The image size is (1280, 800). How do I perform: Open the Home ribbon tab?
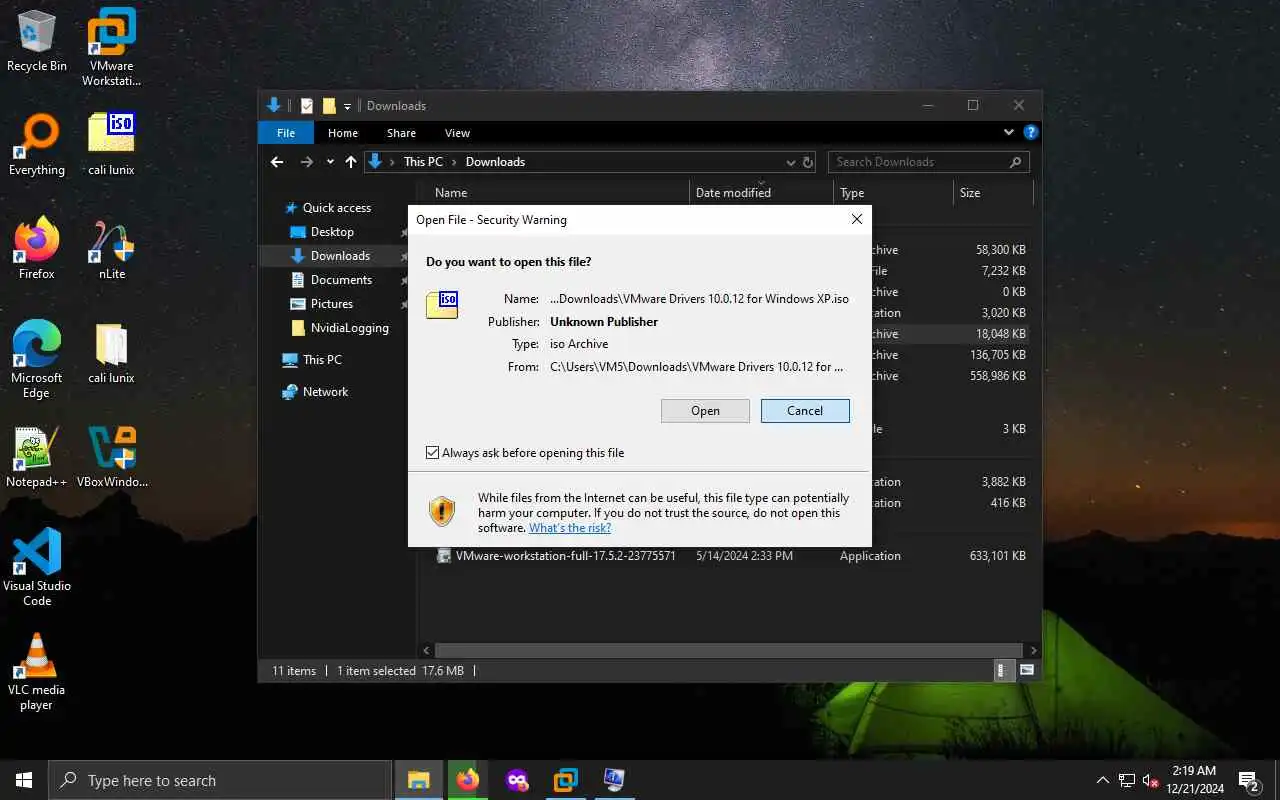[343, 133]
